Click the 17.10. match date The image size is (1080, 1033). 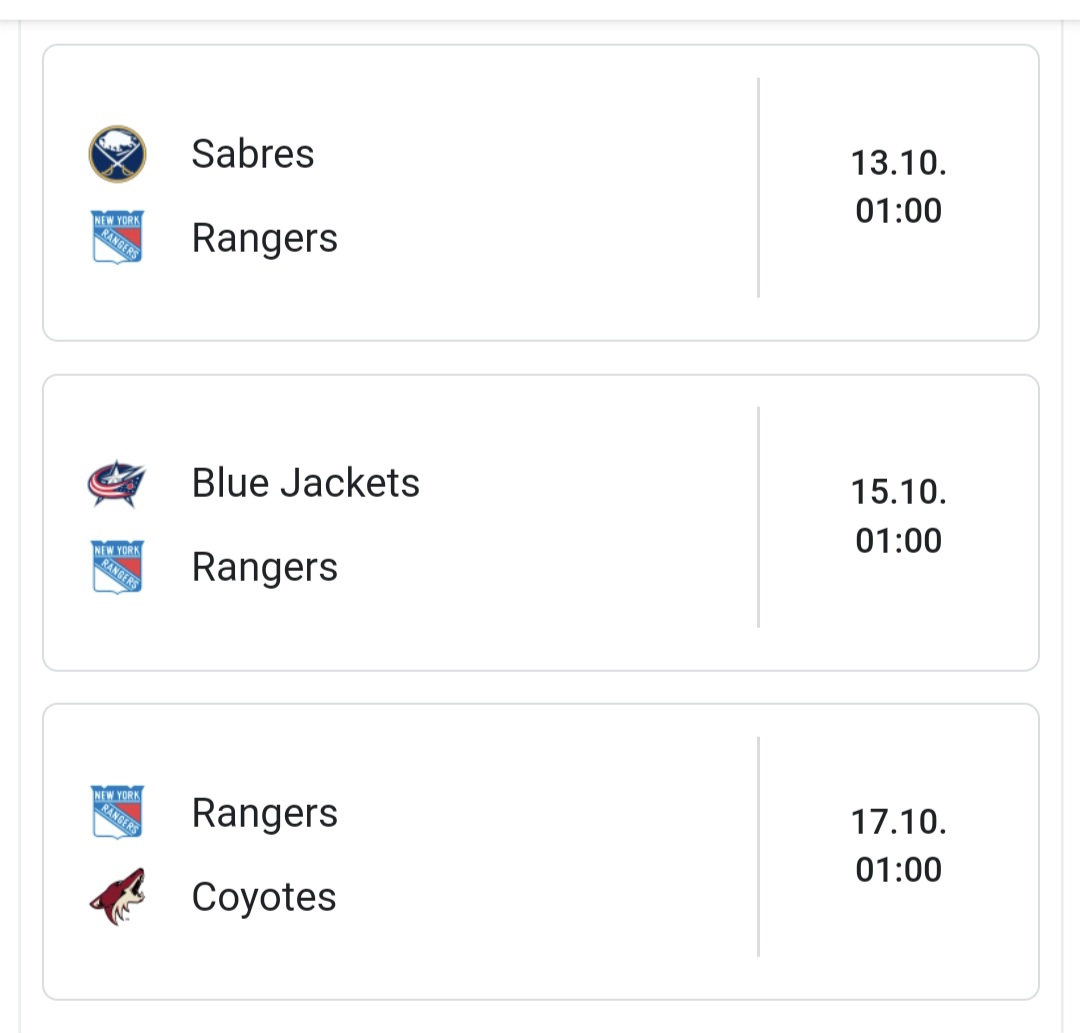pyautogui.click(x=898, y=822)
